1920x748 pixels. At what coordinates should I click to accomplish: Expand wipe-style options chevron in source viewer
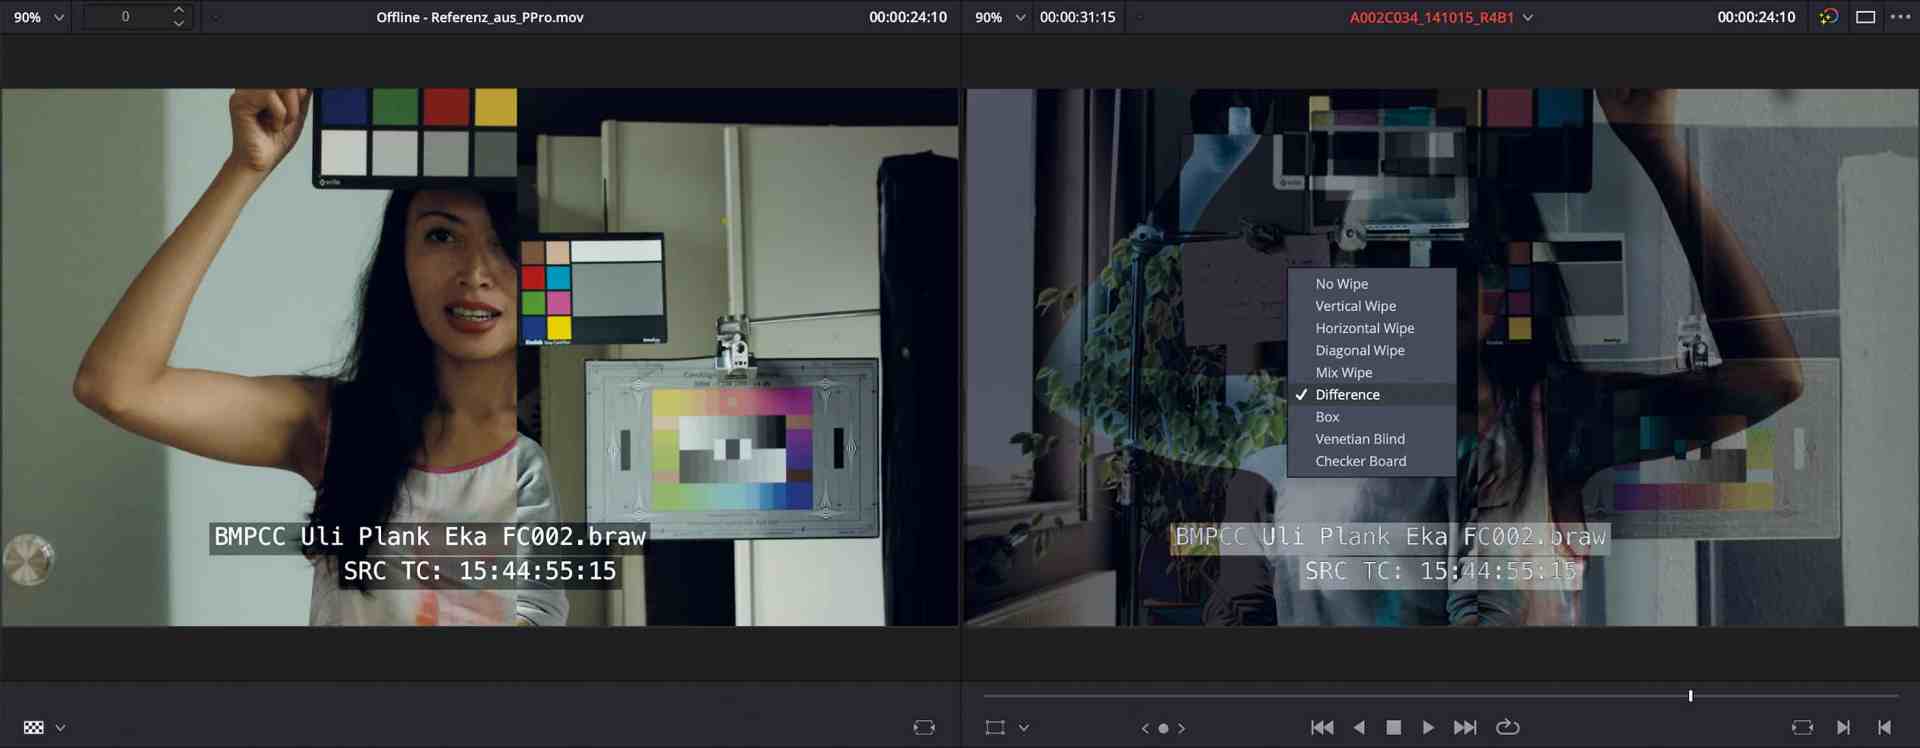[60, 728]
